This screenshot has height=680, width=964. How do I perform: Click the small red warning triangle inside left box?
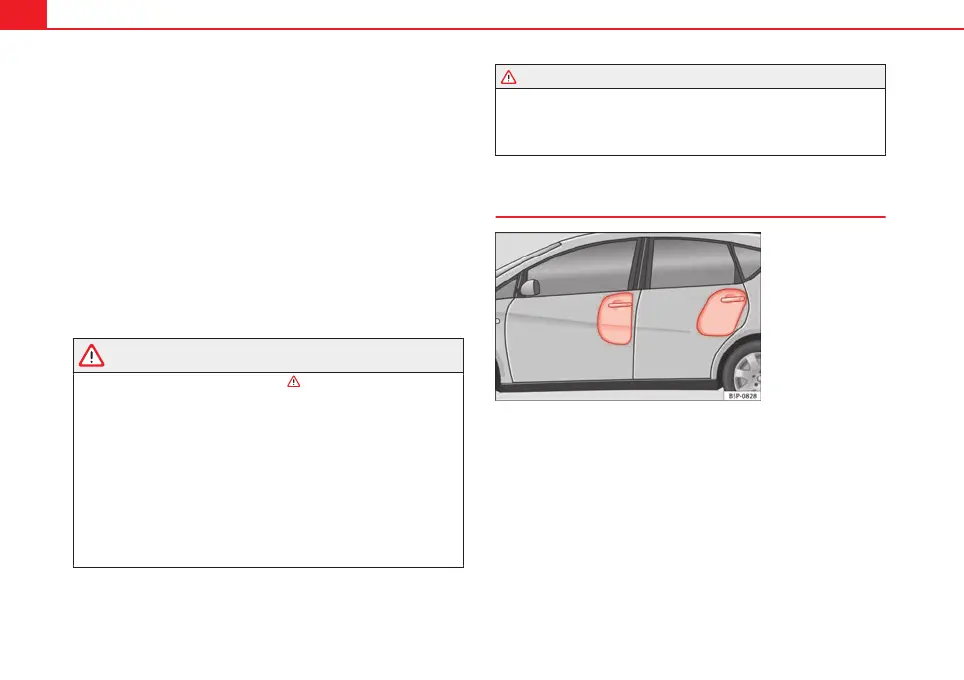pyautogui.click(x=294, y=382)
